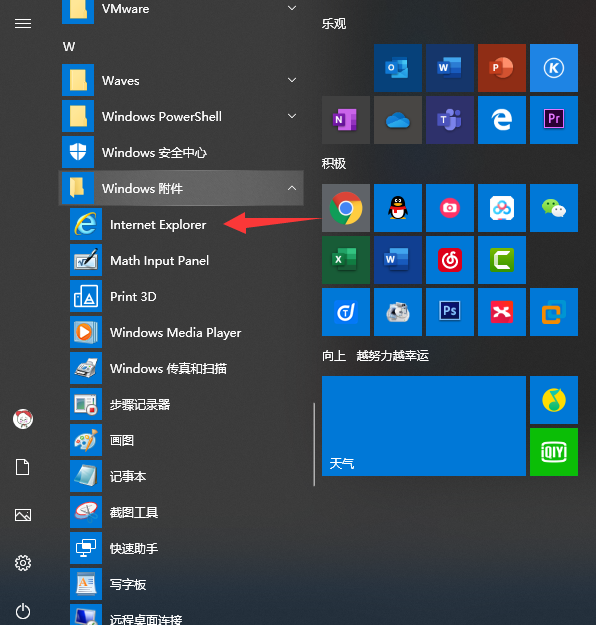Expand the Waves folder

(x=181, y=80)
